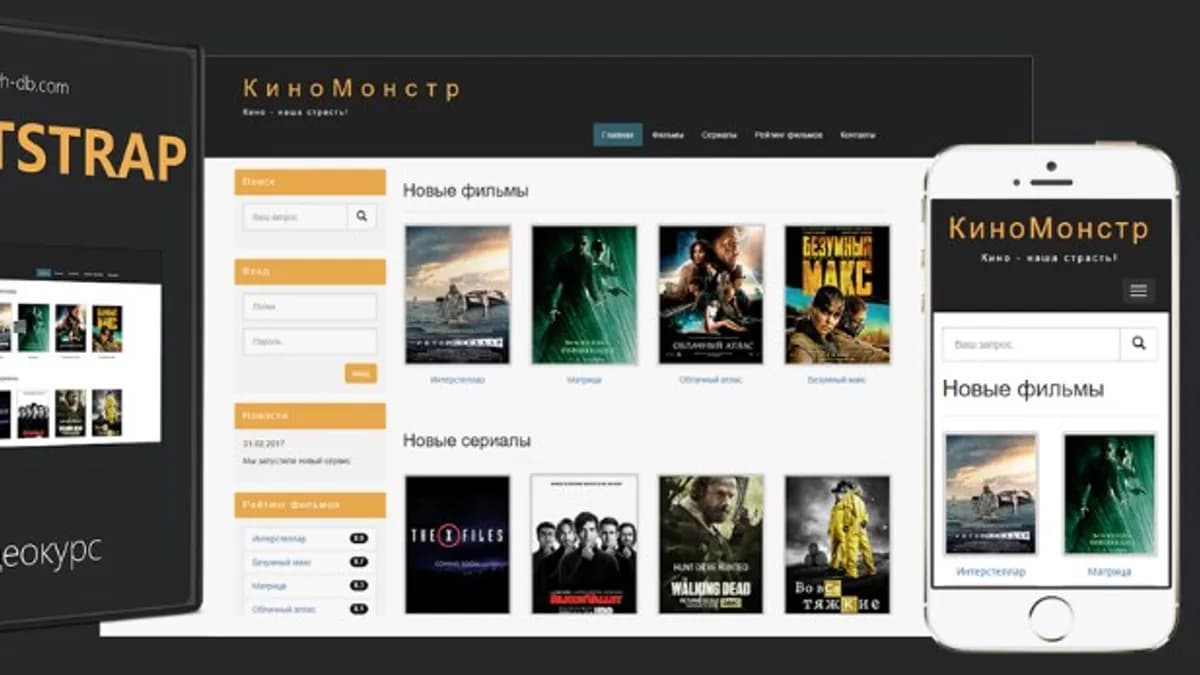This screenshot has width=1200, height=675.
Task: Focus the login username field
Action: pos(310,307)
